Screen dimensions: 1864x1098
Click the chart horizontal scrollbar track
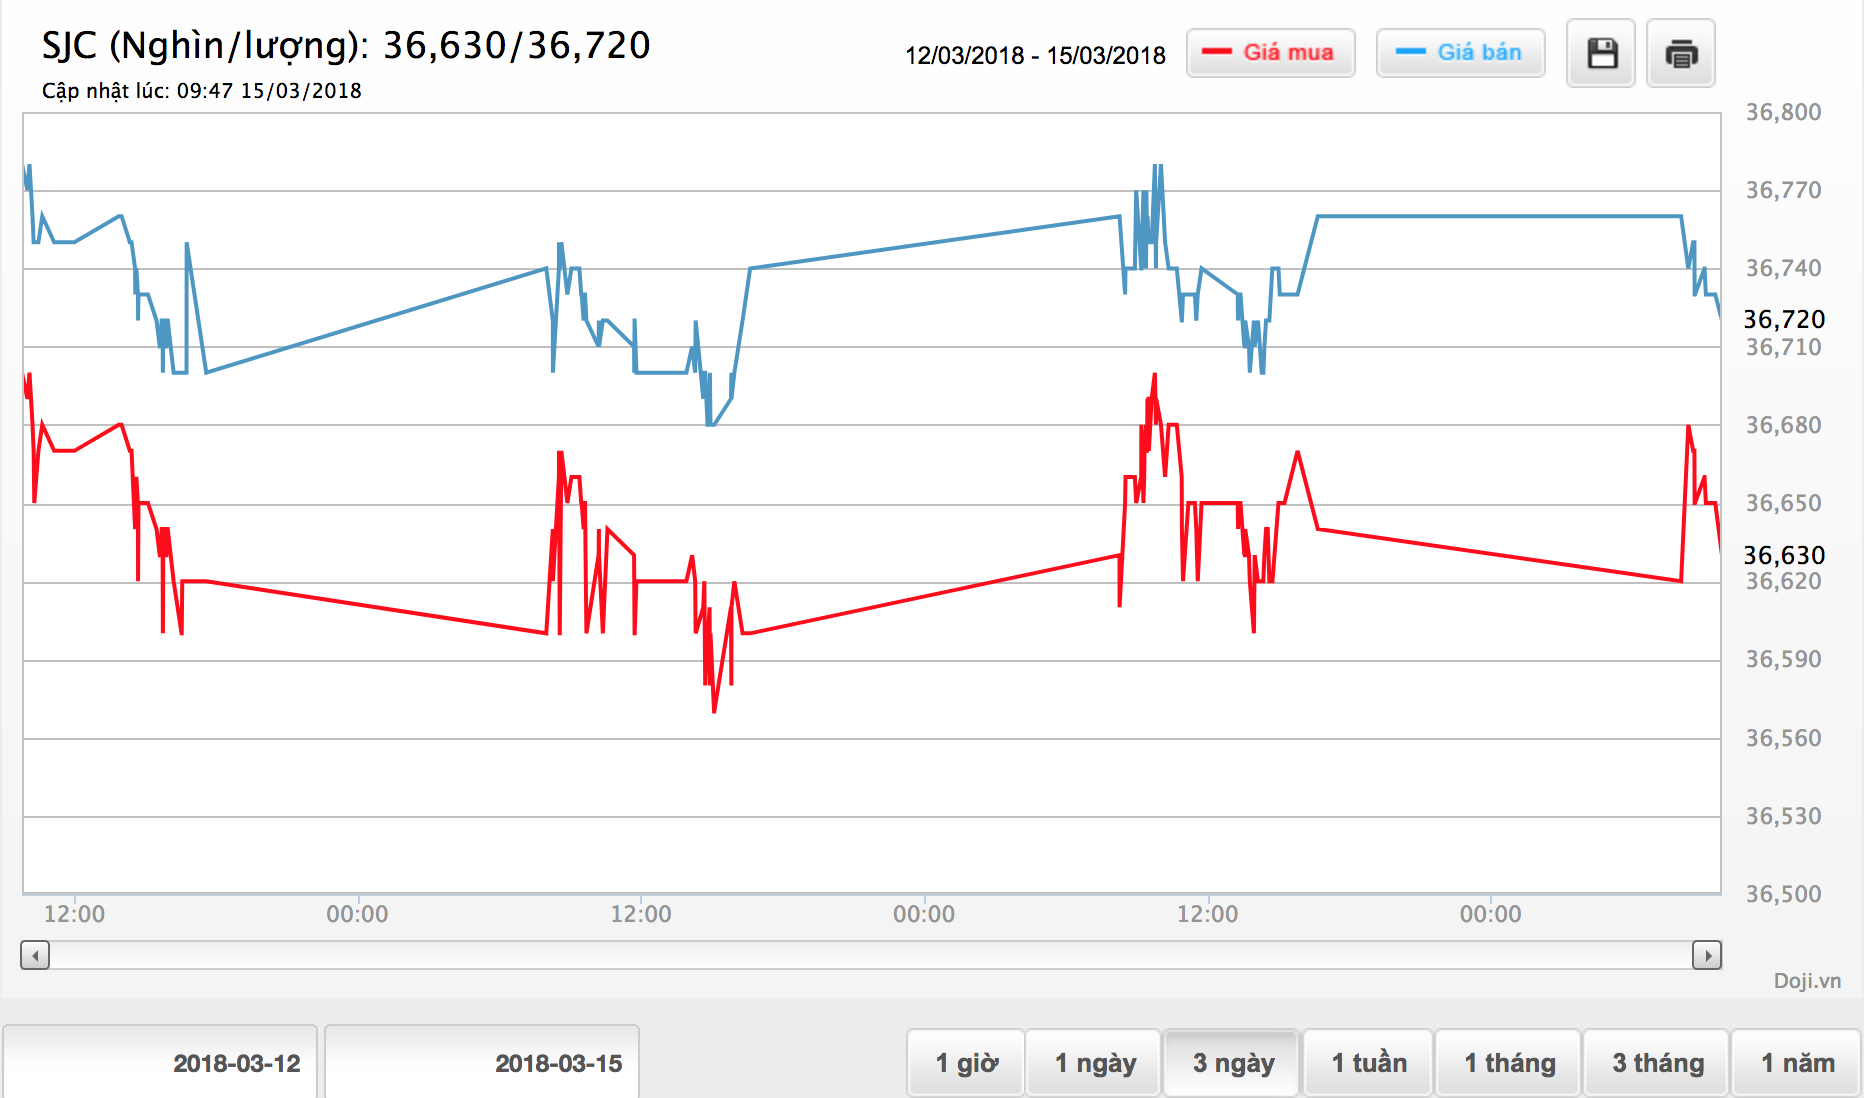pyautogui.click(x=870, y=956)
